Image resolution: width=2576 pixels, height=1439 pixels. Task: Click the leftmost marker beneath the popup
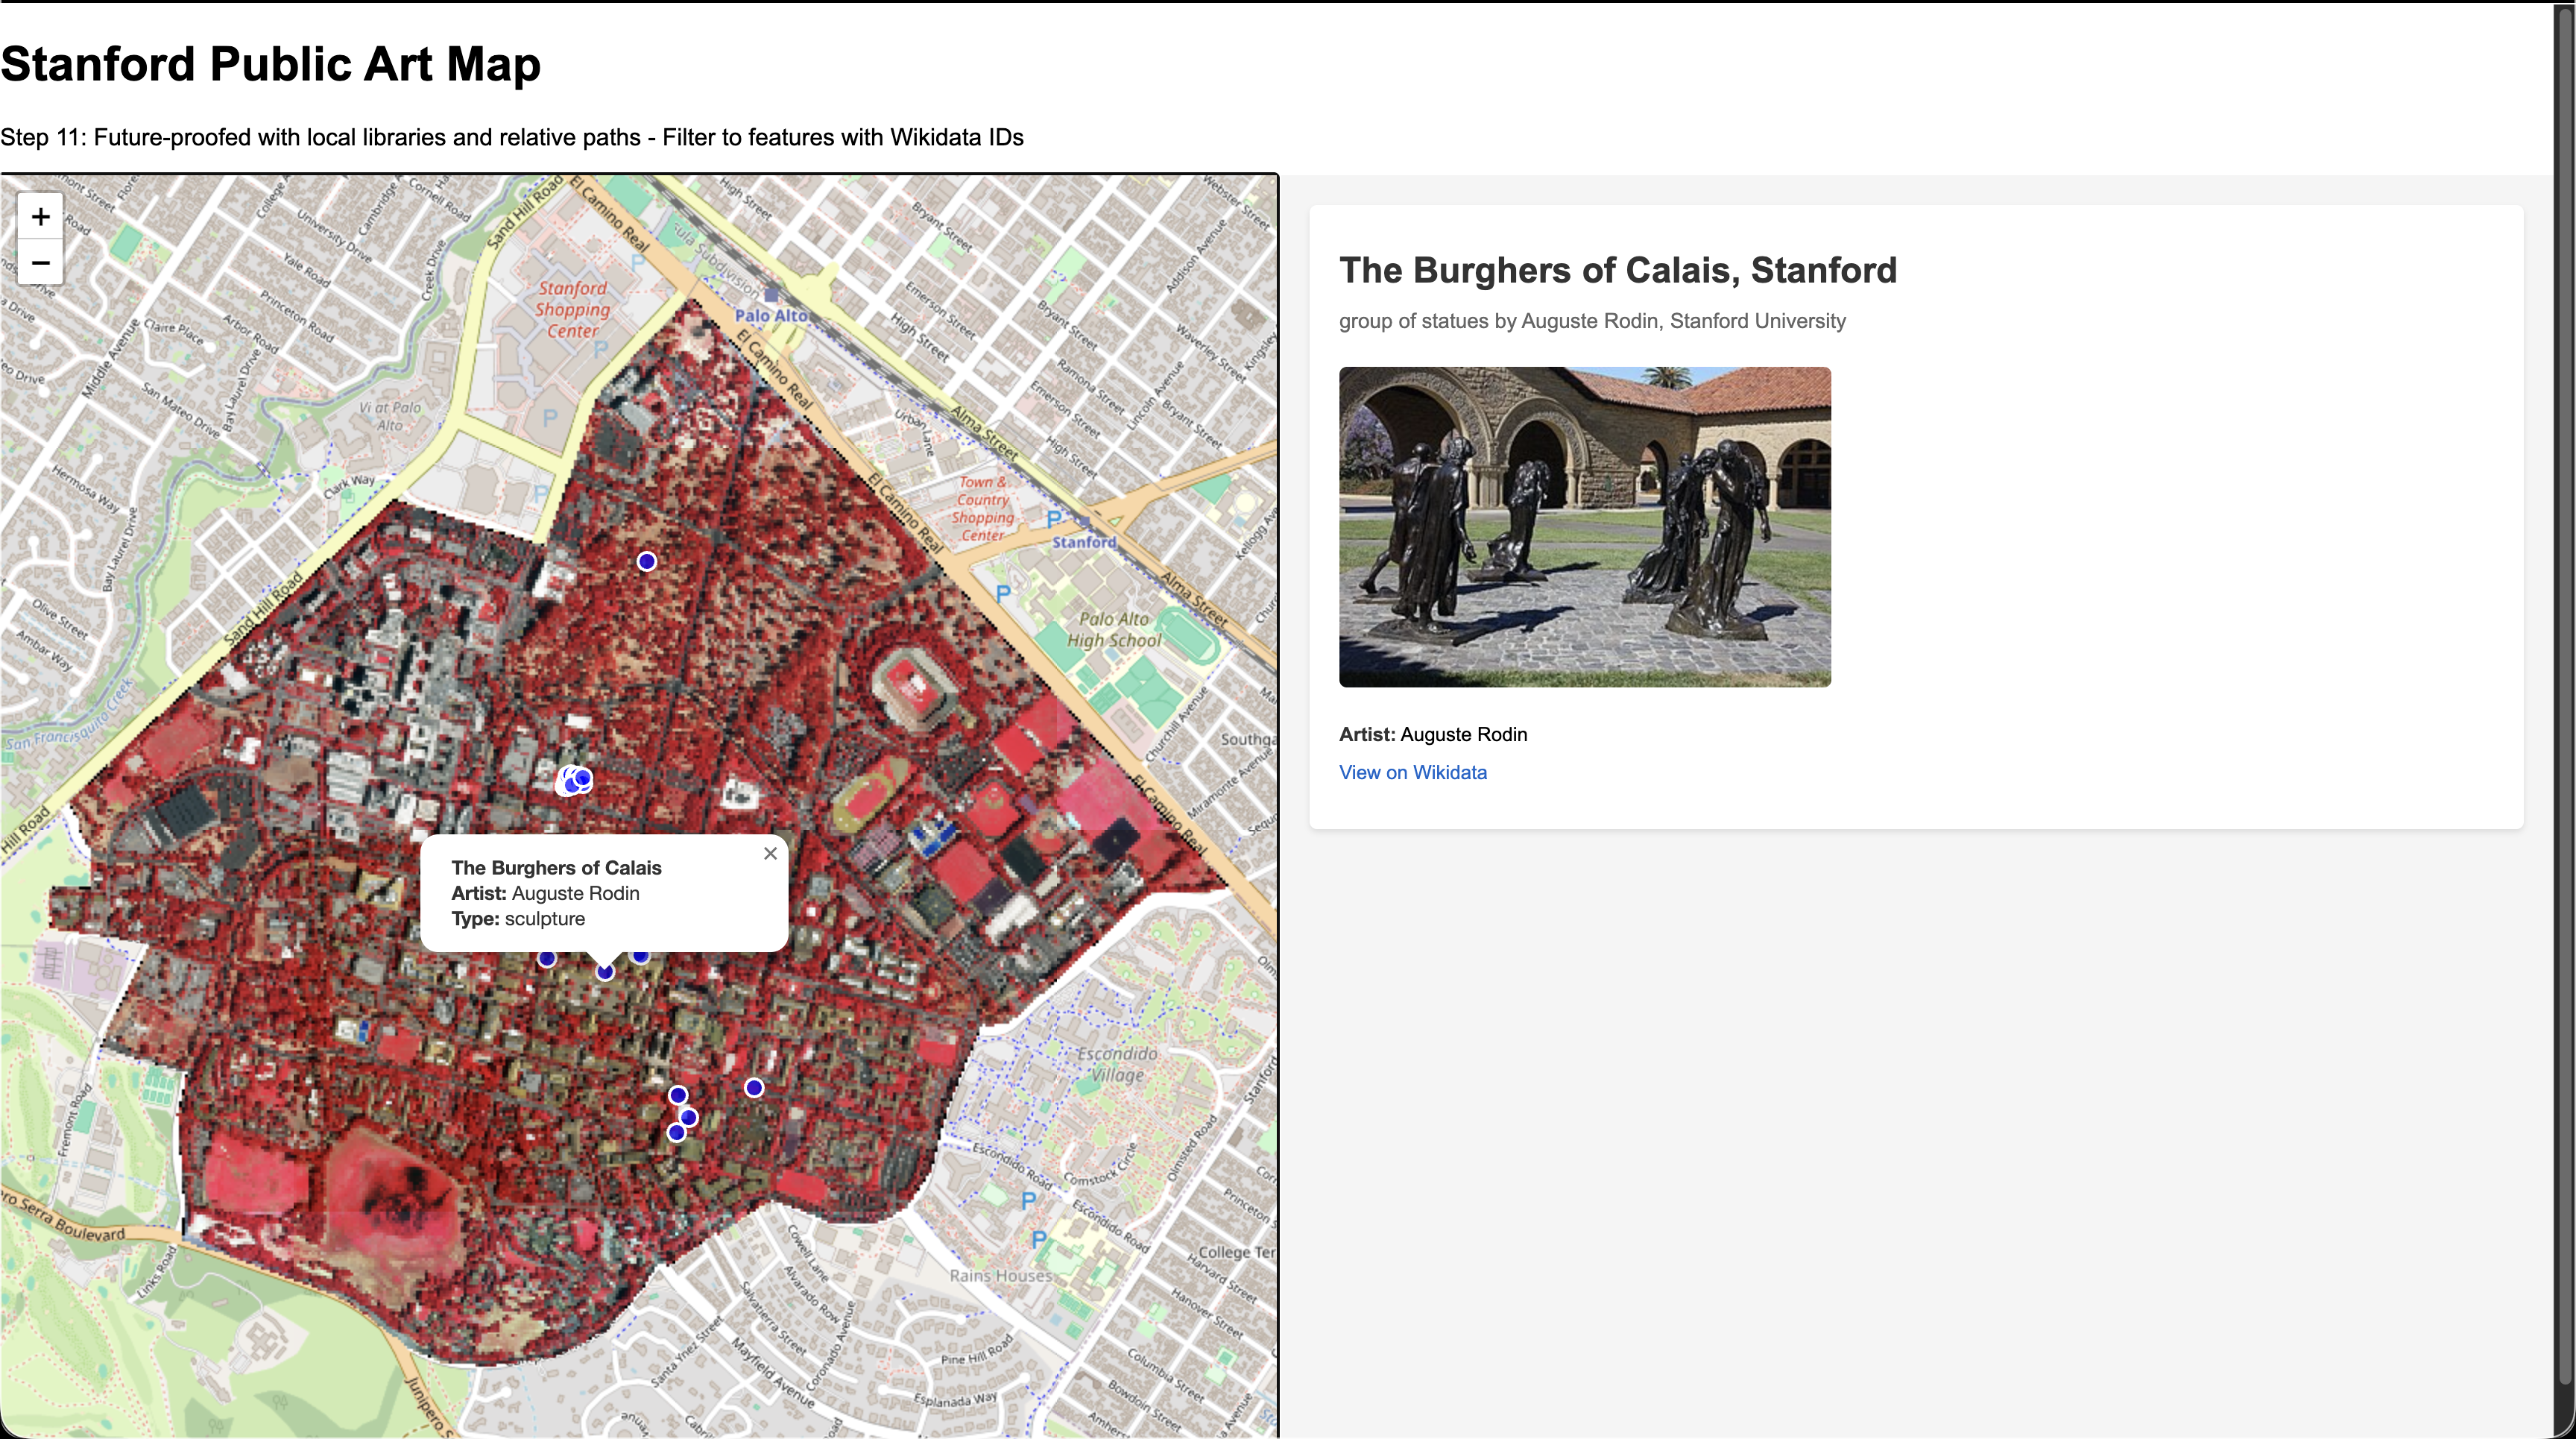(547, 959)
